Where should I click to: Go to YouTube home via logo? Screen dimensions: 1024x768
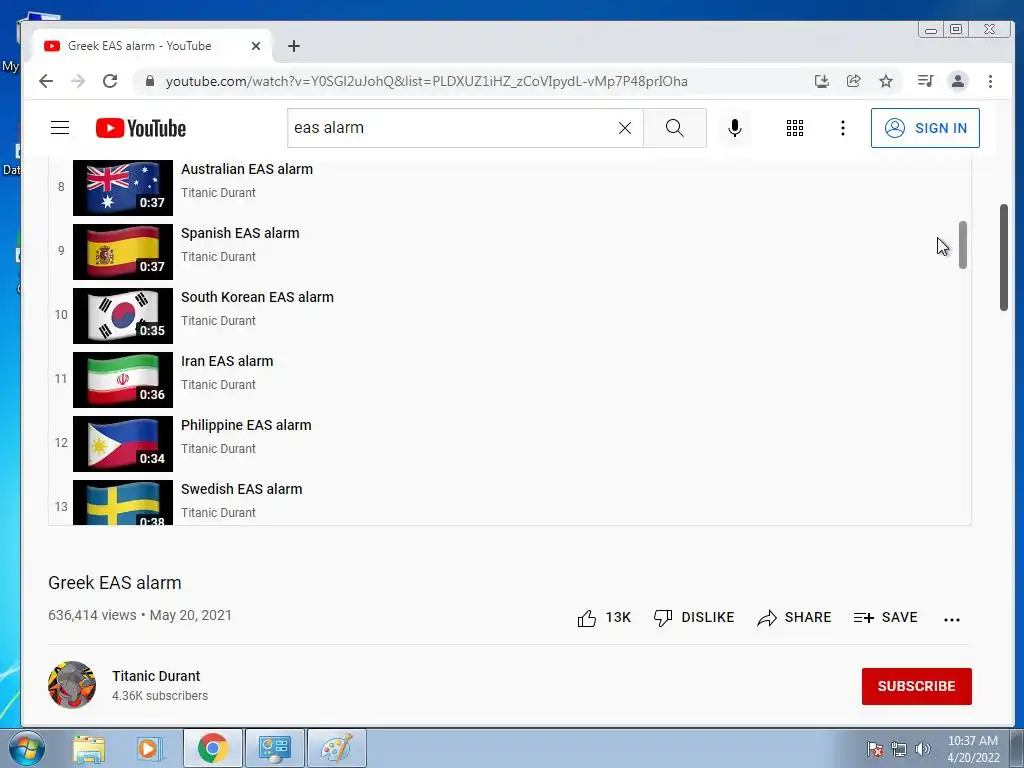[x=140, y=128]
